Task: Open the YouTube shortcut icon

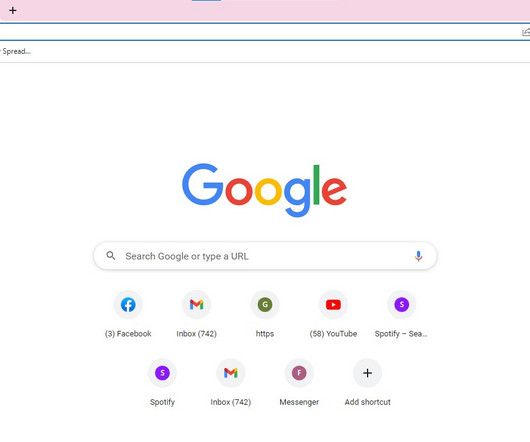Action: 333,305
